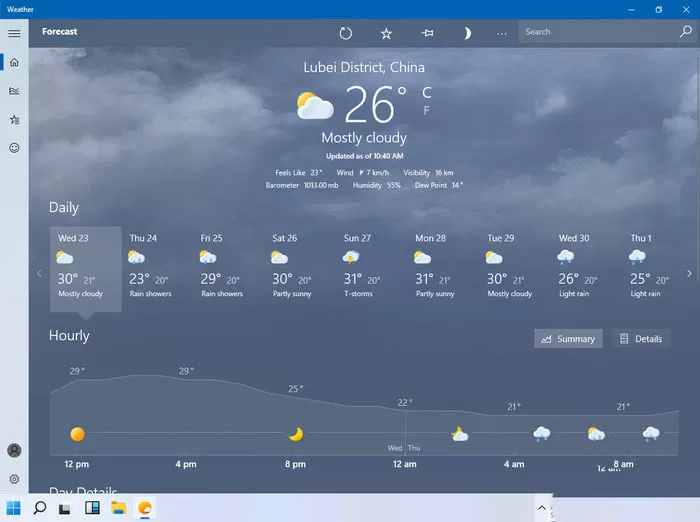Click the 4 pm hourly label
This screenshot has width=700, height=522.
pyautogui.click(x=186, y=464)
